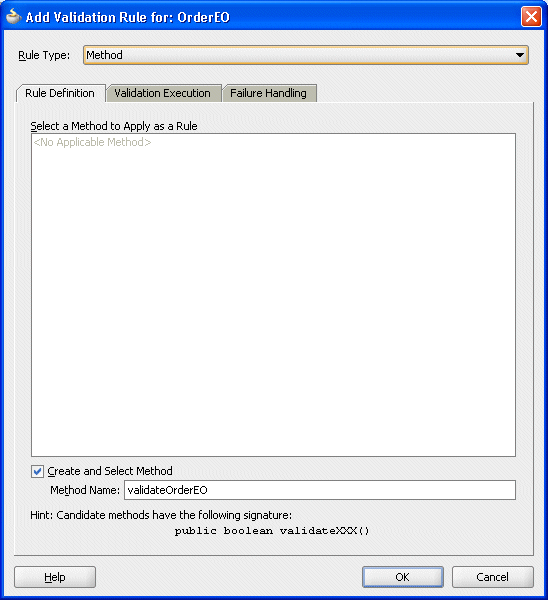The image size is (548, 600).
Task: Click the public boolean validateXXX() text
Action: (272, 531)
